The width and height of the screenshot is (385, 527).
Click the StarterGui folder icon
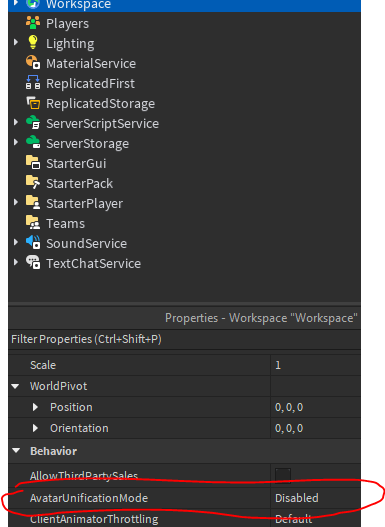33,163
